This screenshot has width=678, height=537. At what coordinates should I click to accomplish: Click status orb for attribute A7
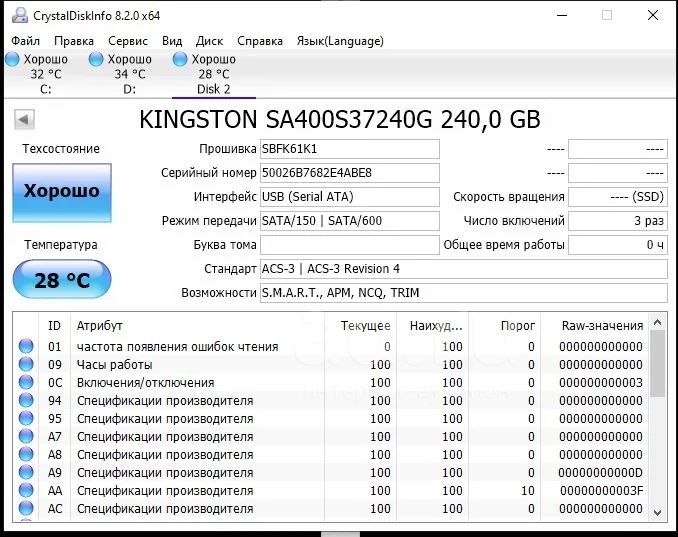coord(26,437)
